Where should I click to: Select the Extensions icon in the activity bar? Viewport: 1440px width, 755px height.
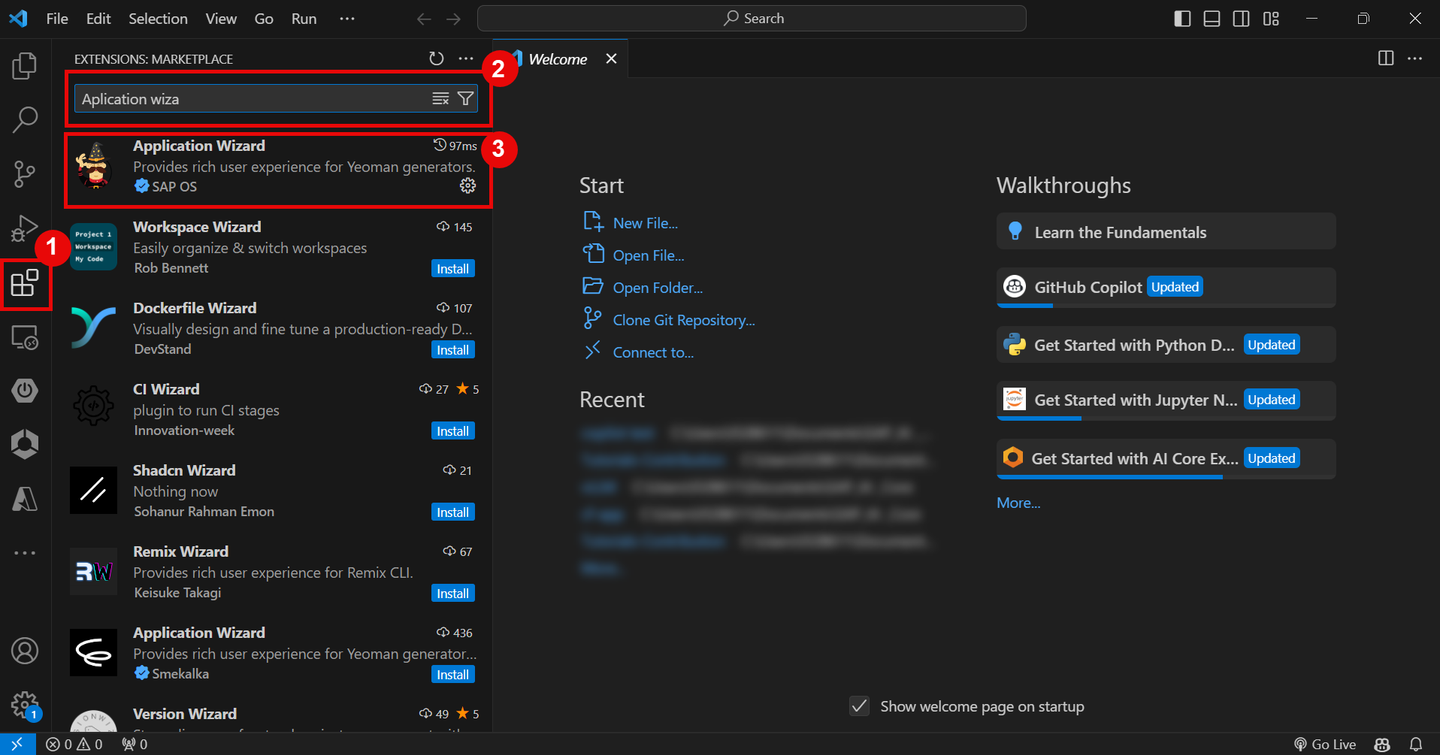[25, 284]
